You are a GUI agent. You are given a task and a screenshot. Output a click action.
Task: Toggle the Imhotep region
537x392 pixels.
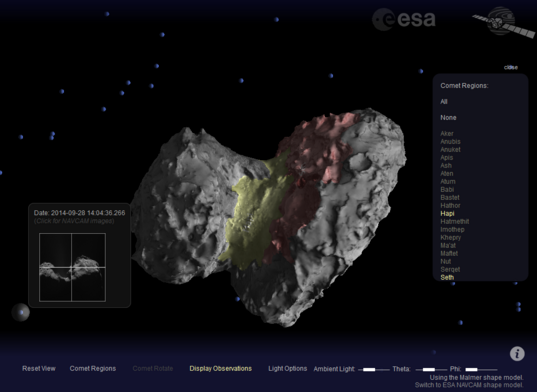pyautogui.click(x=452, y=229)
